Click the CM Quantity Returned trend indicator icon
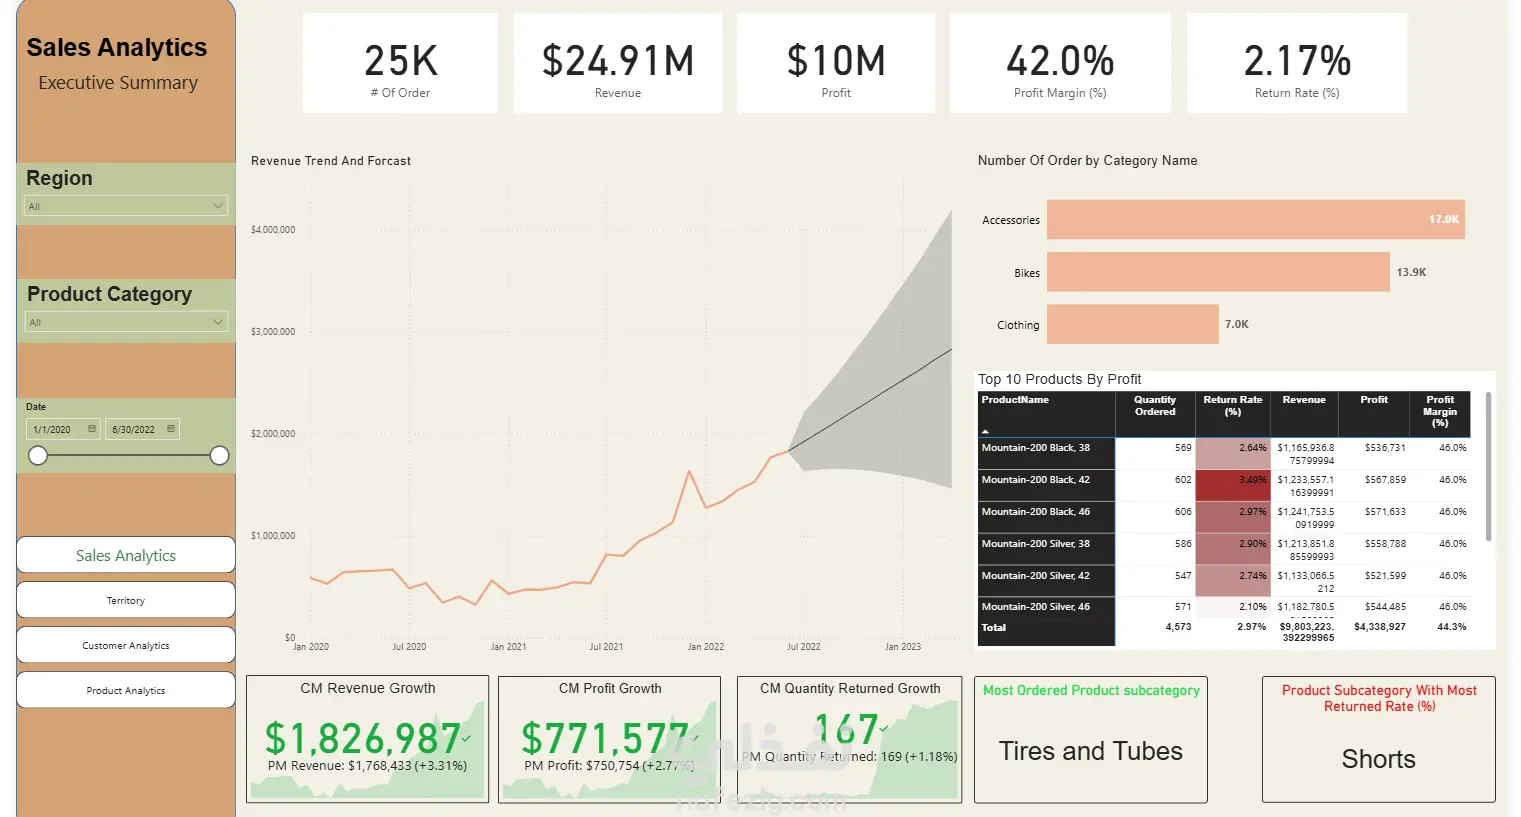The width and height of the screenshot is (1521, 817). [883, 728]
